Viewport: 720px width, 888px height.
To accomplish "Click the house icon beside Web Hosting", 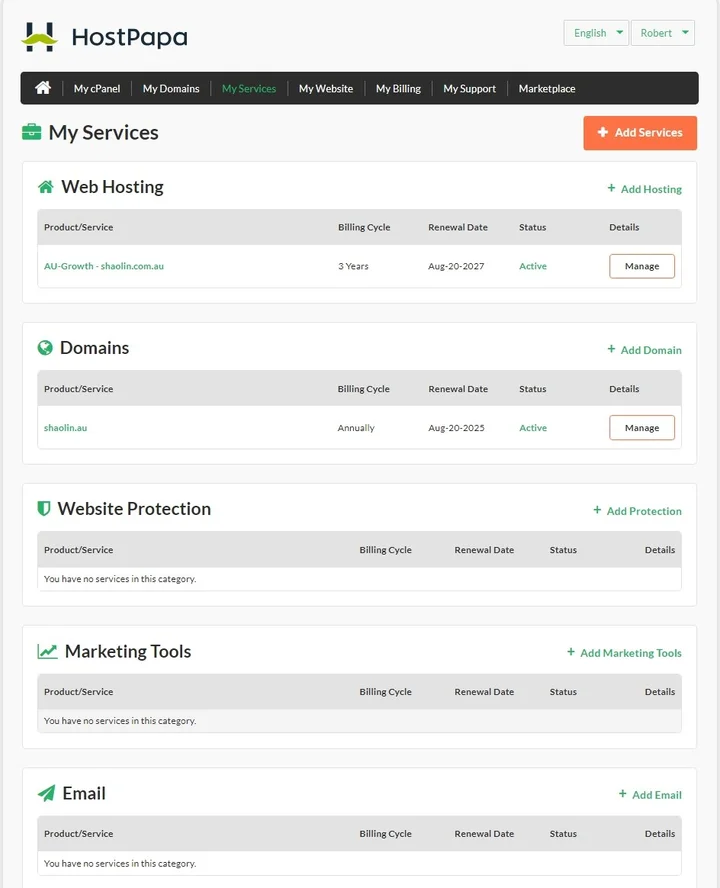I will [x=46, y=187].
